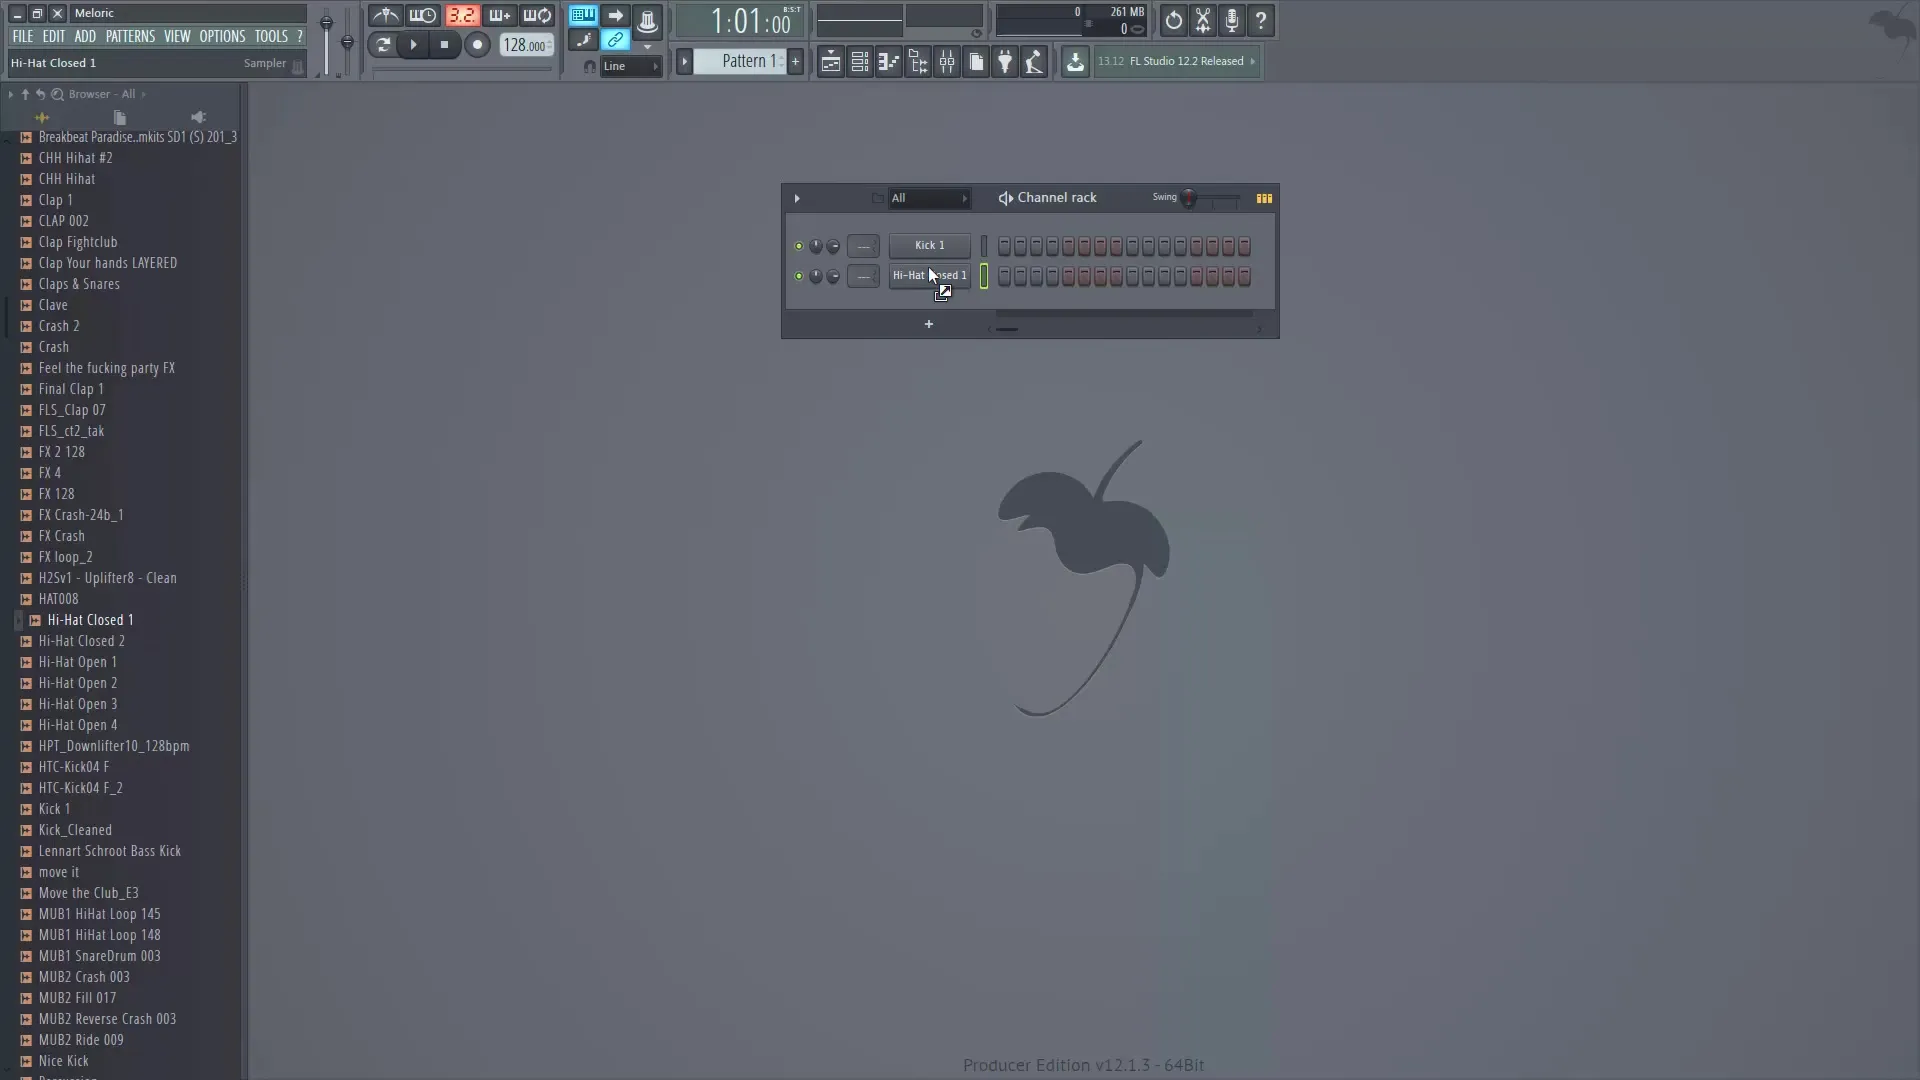Select the Kick 1 channel selector
This screenshot has width=1920, height=1080.
(x=984, y=246)
